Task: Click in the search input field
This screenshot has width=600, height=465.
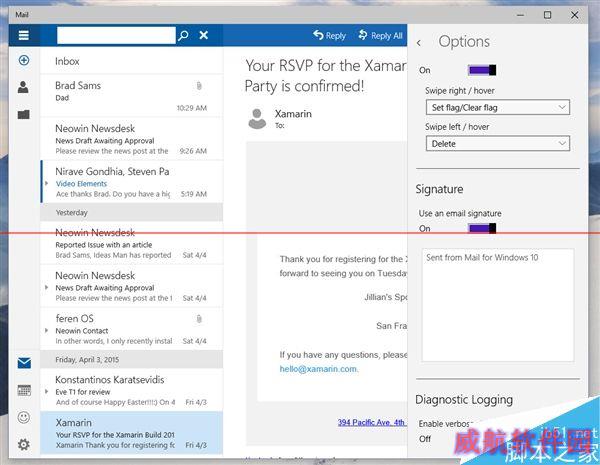Action: coord(116,35)
